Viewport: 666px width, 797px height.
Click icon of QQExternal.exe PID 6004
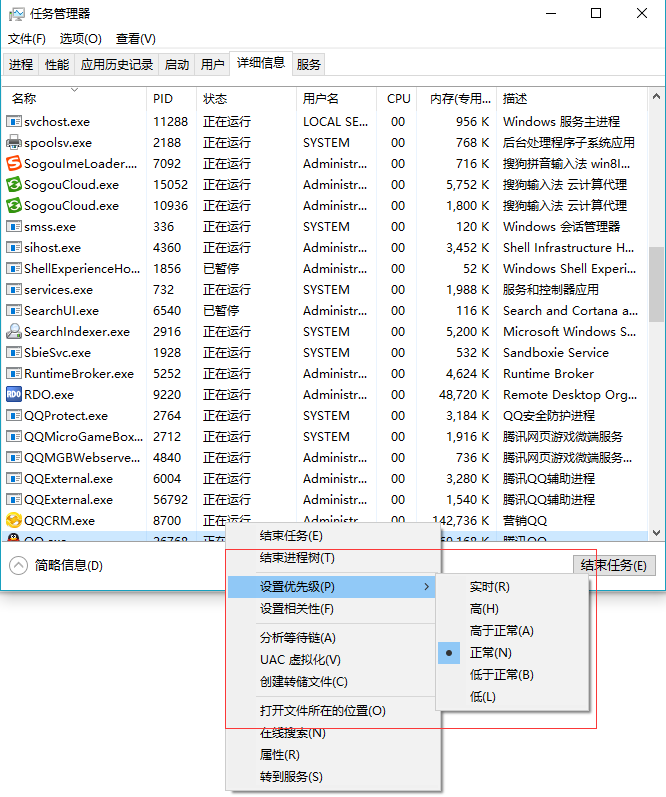click(x=14, y=478)
